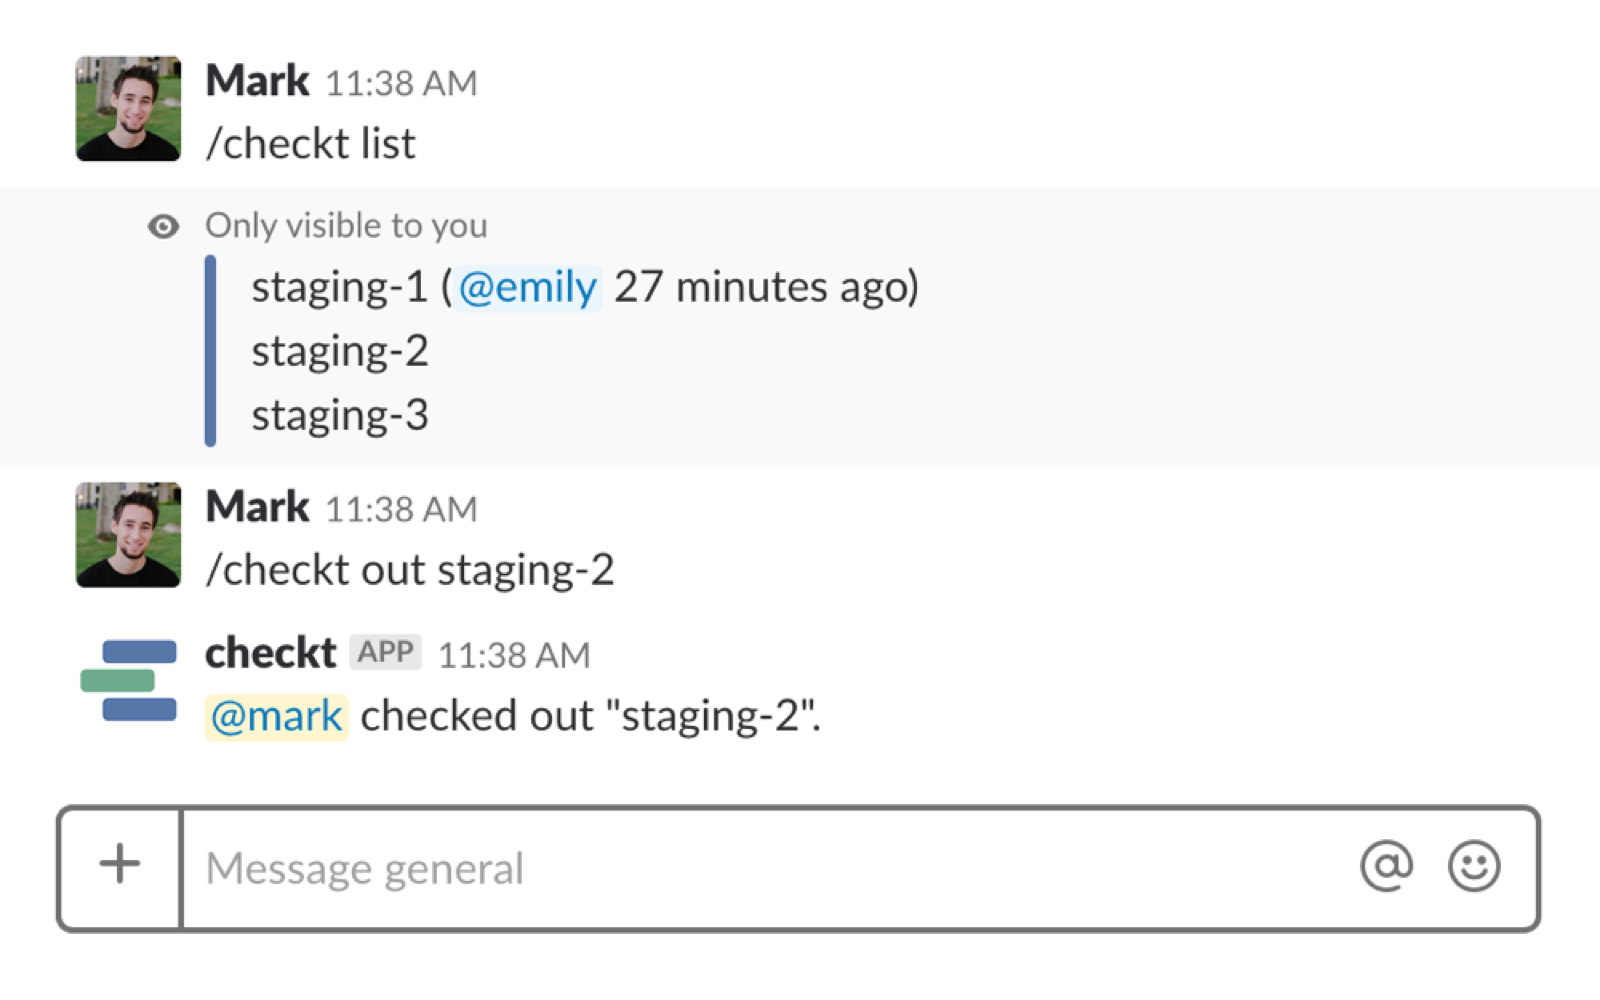Click the timestamp on the '/checkt list' message
This screenshot has height=1000, width=1600.
pos(401,84)
